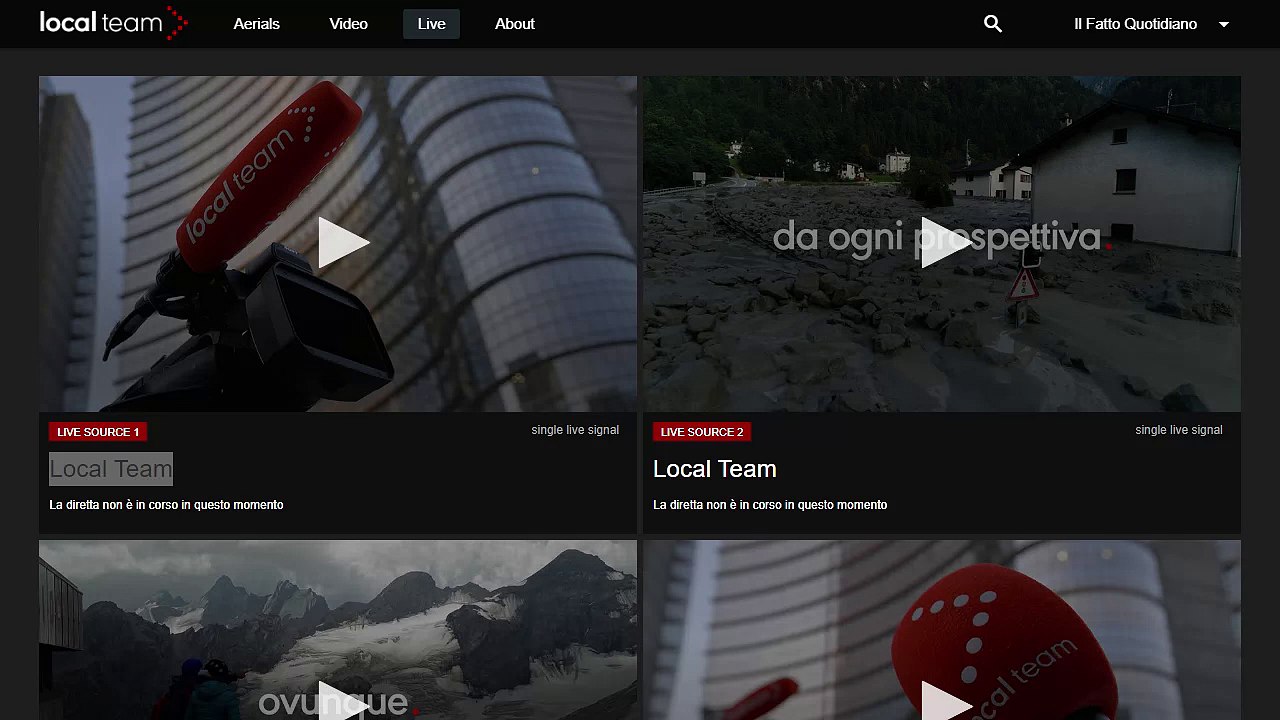Open the Local Team title under Live Source 2
The image size is (1280, 720).
[x=715, y=469]
